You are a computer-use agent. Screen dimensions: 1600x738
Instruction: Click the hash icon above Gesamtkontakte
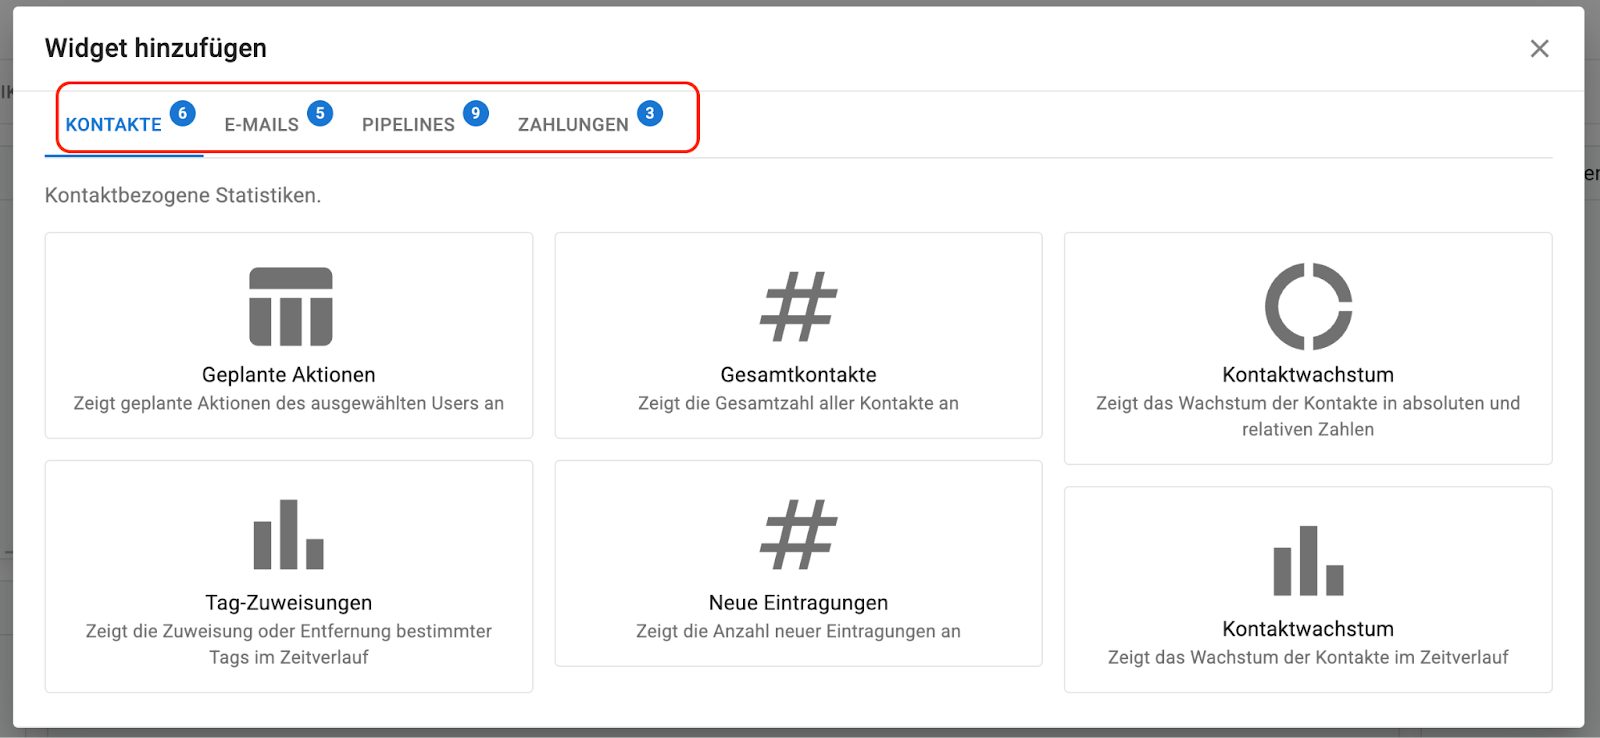[798, 307]
